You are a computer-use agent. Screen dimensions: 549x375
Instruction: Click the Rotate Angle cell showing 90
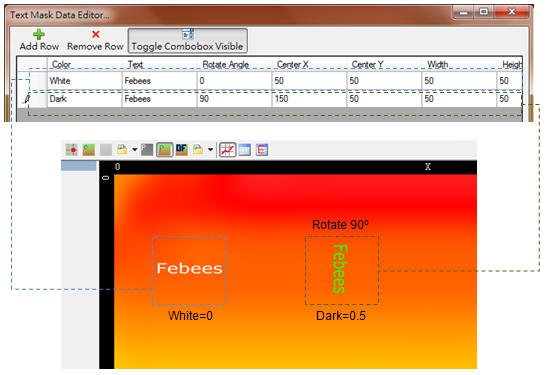click(x=234, y=99)
